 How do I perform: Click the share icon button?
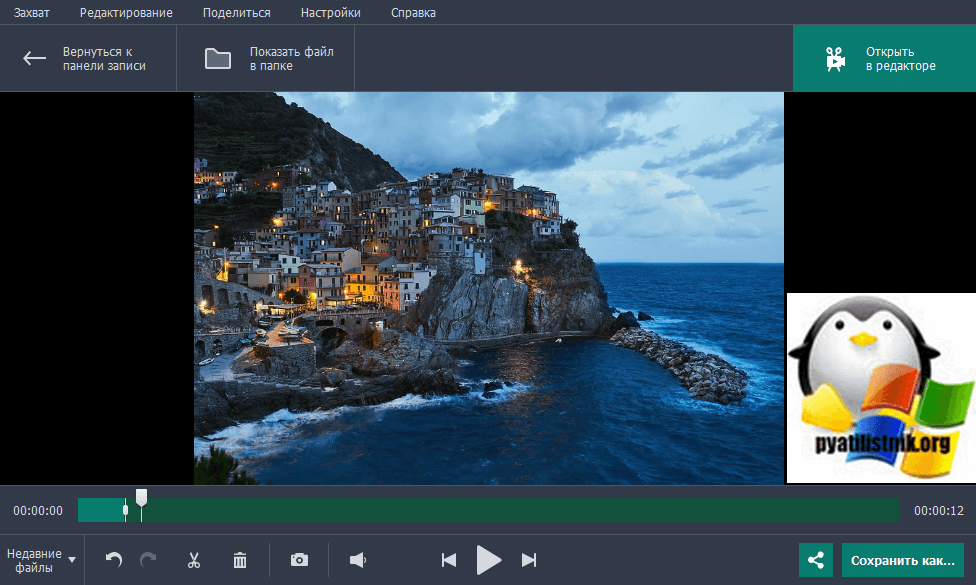point(816,561)
